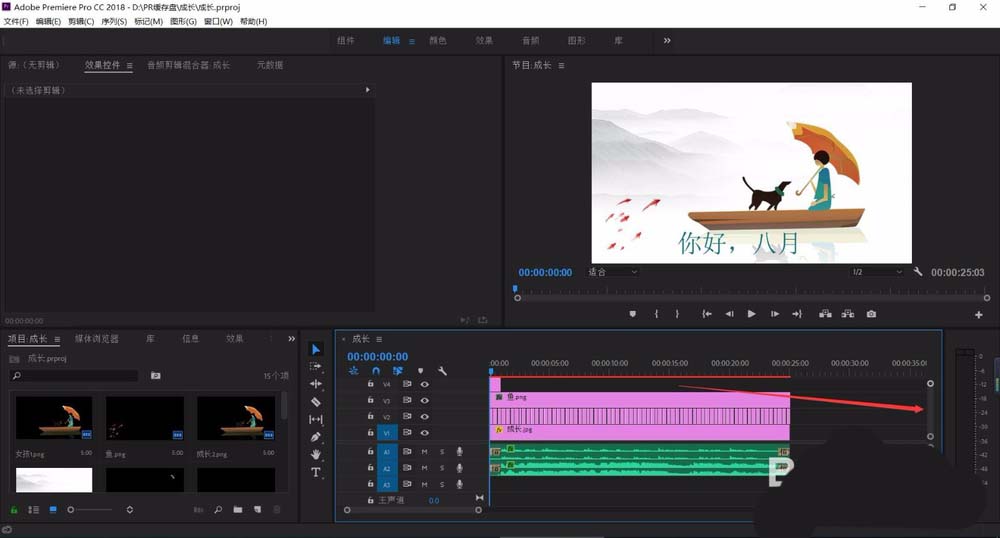Screen dimensions: 1000x538
Task: Switch to the 媒体浏览器 tab
Action: (x=97, y=338)
